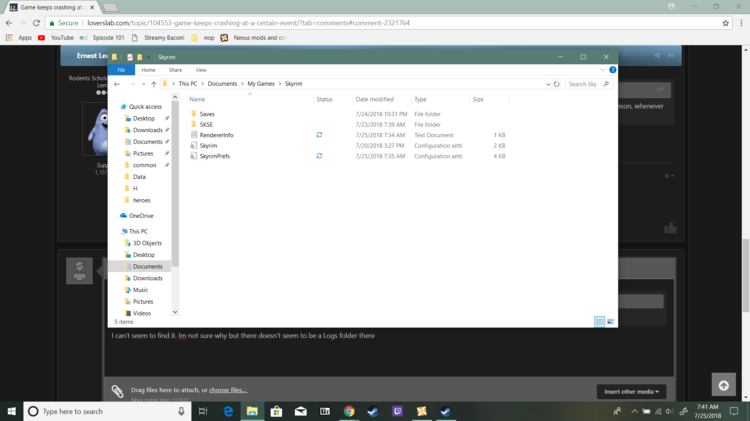Click Cortana microphone icon
The width and height of the screenshot is (750, 421).
181,411
